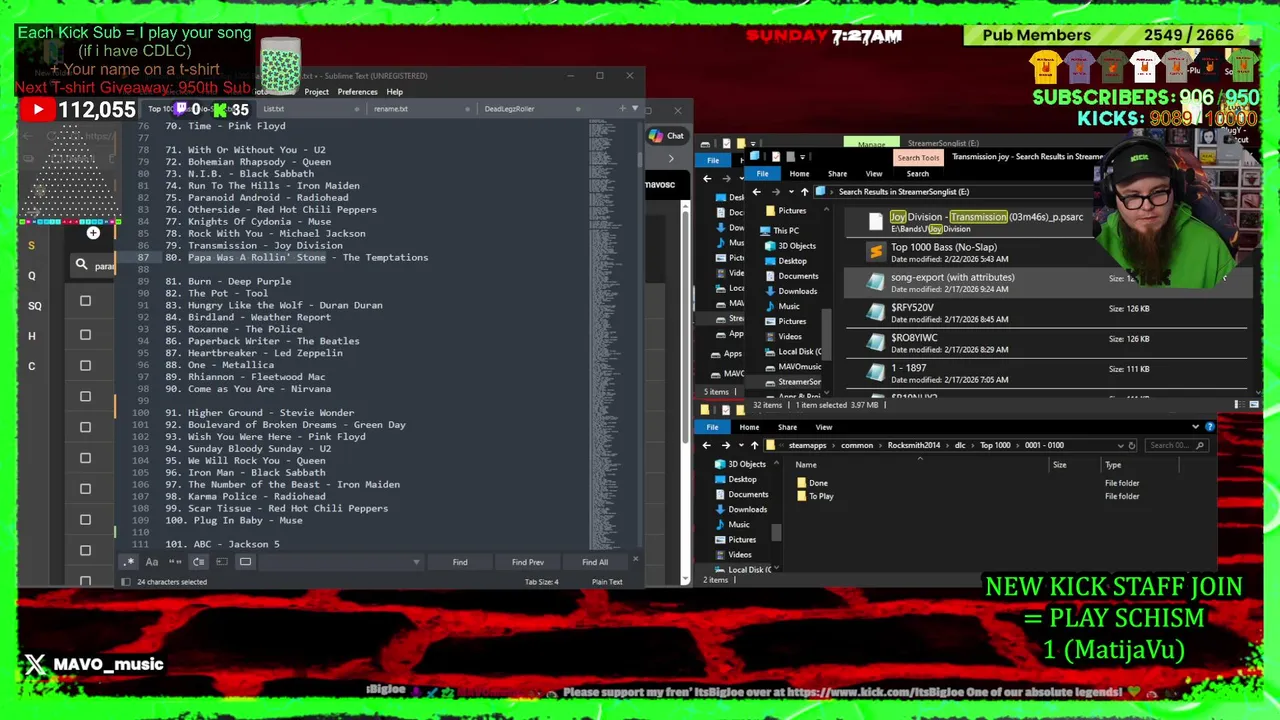Switch to large icons view in status bar
Screen dimensions: 1280x720
click(x=1254, y=405)
